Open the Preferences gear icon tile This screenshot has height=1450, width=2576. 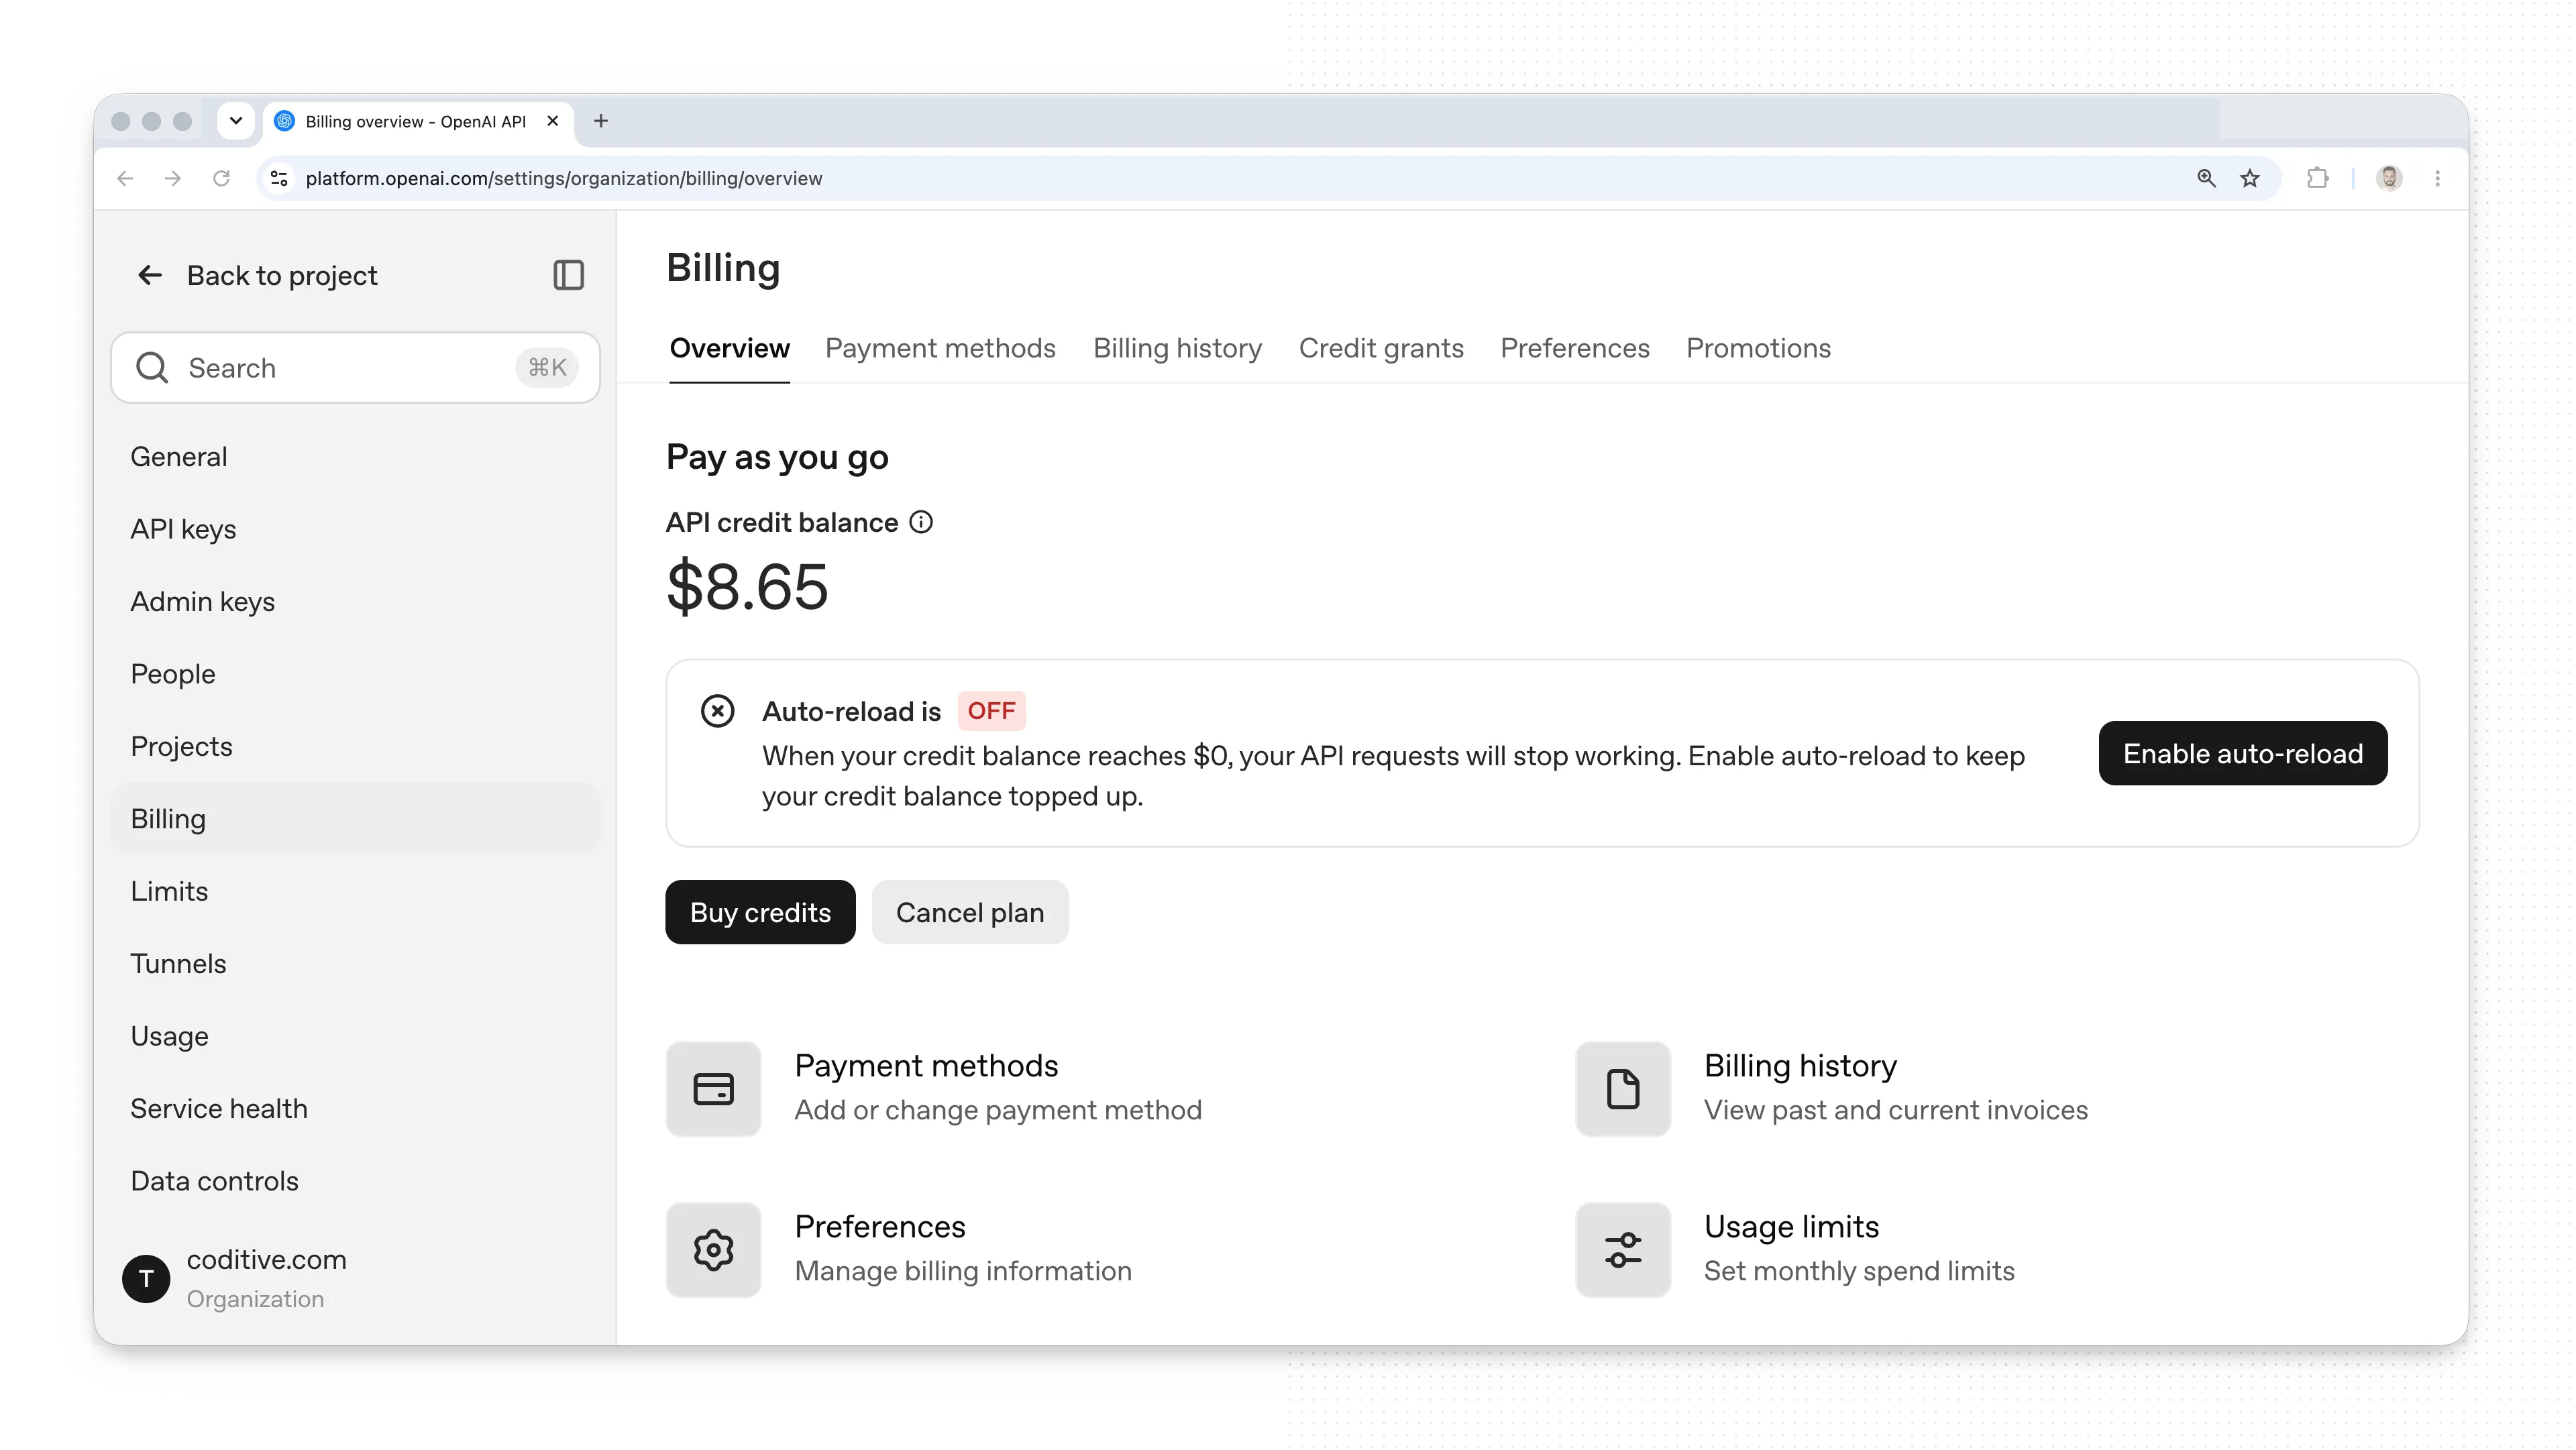click(713, 1250)
